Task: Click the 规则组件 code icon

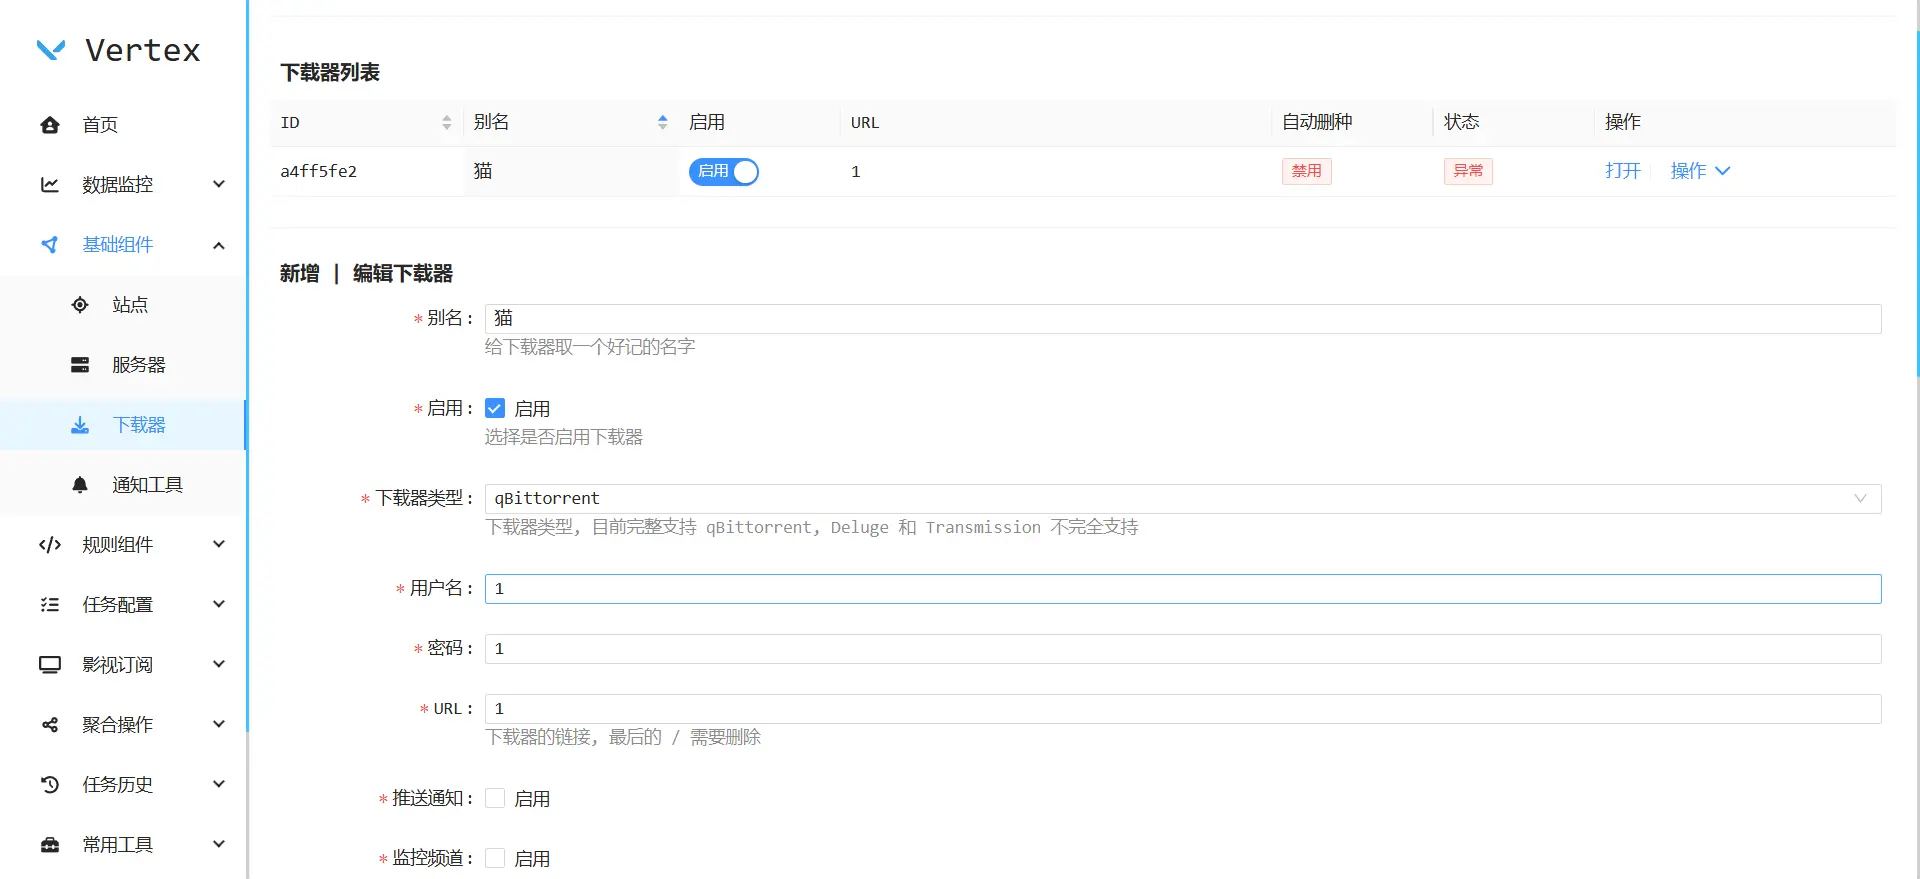Action: click(50, 545)
